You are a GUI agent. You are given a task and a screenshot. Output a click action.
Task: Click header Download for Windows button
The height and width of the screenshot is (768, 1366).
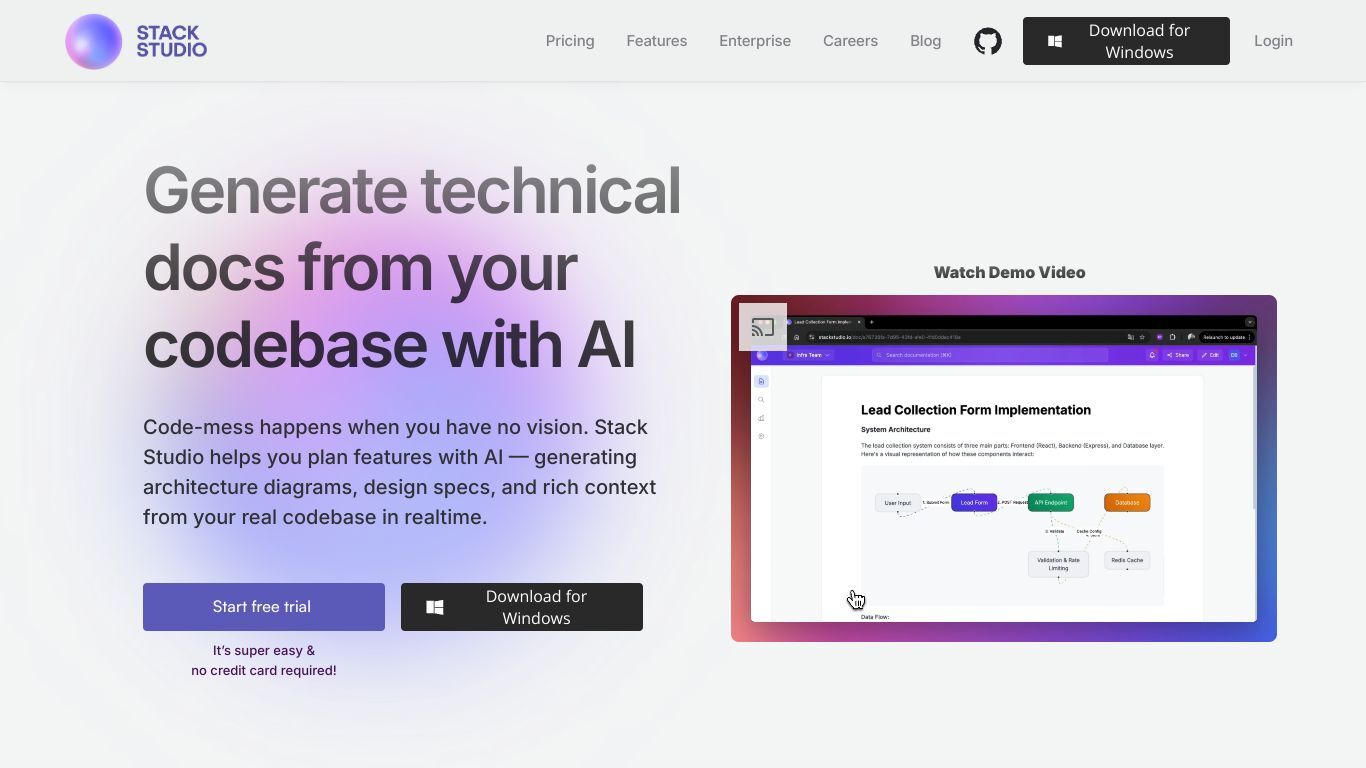tap(1126, 41)
